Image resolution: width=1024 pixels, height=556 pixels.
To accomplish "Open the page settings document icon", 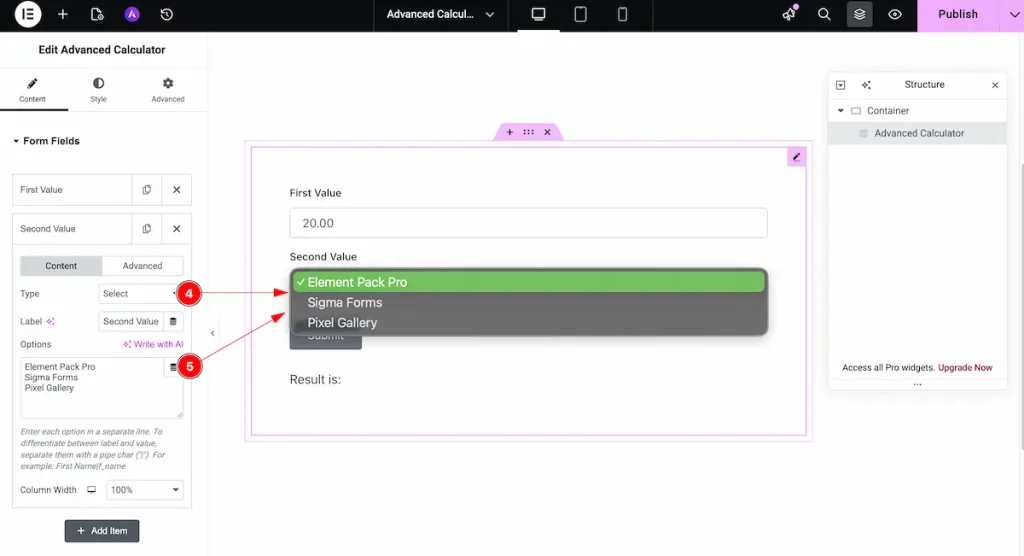I will (x=97, y=14).
